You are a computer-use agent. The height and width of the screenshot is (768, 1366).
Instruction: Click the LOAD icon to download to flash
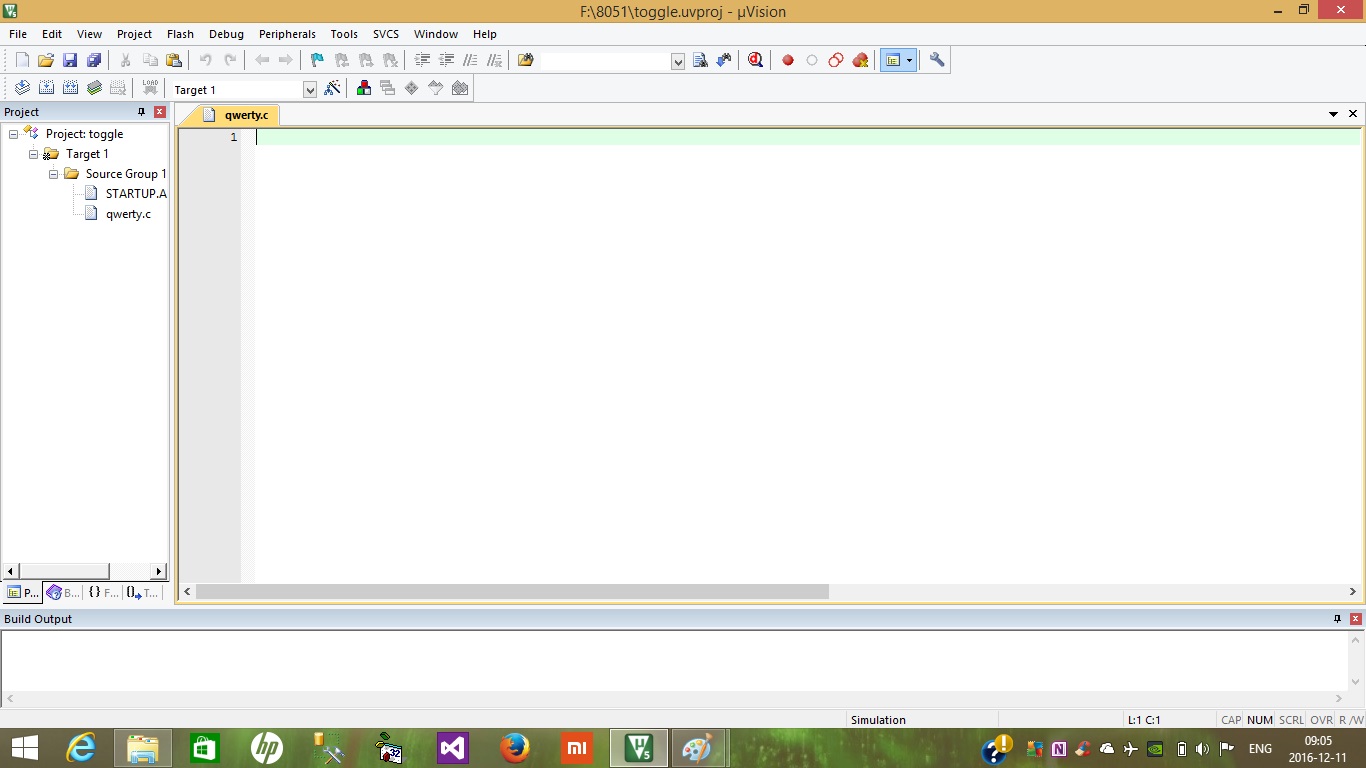click(151, 87)
